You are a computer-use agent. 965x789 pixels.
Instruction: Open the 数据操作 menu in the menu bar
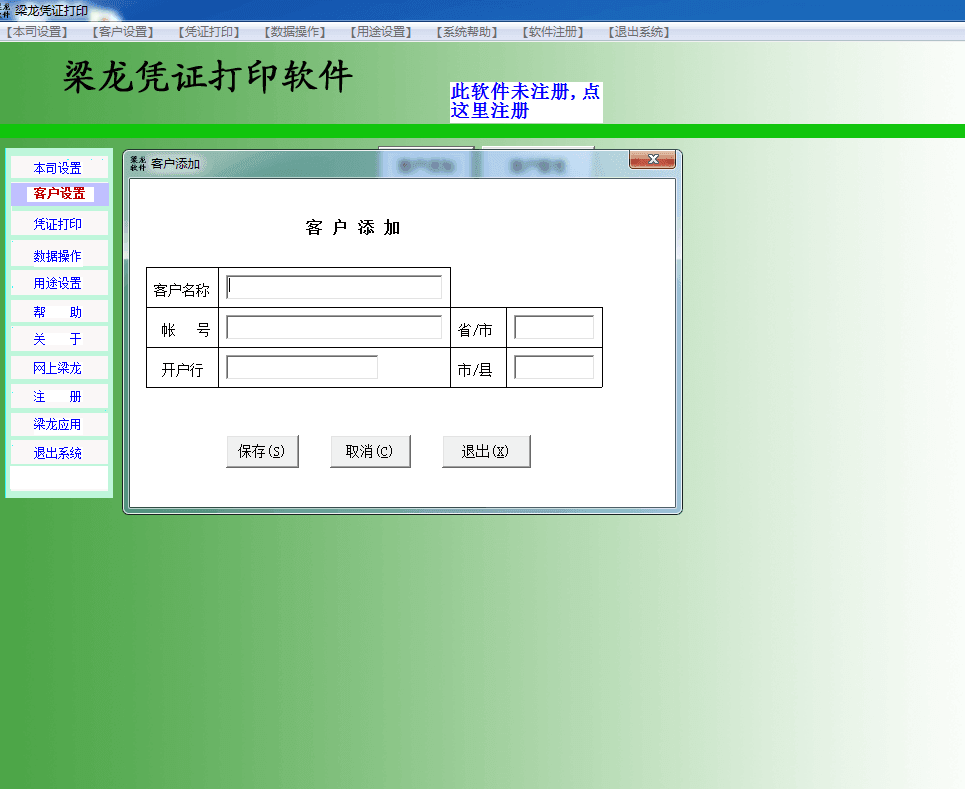295,31
